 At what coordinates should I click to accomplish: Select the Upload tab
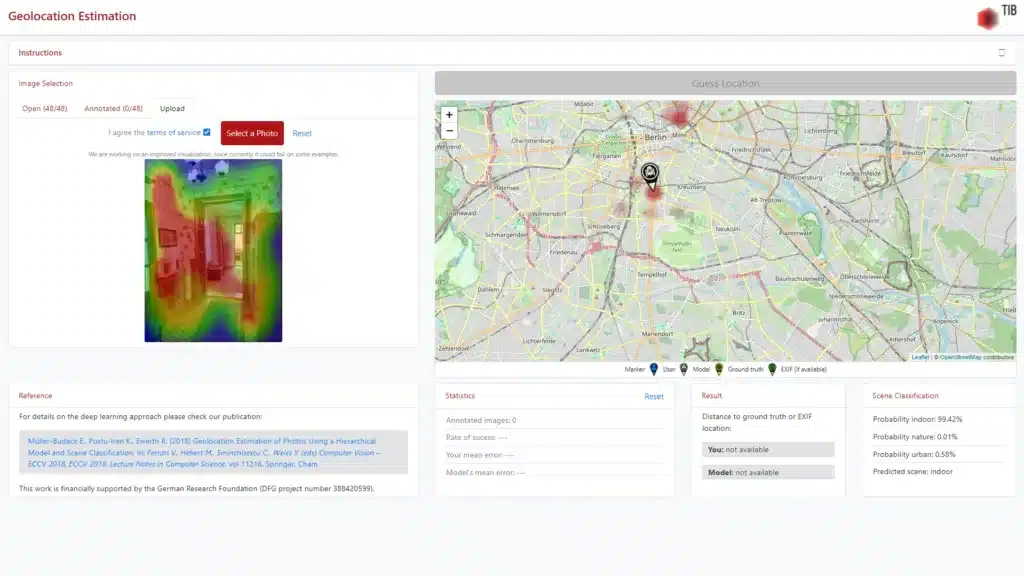[172, 108]
